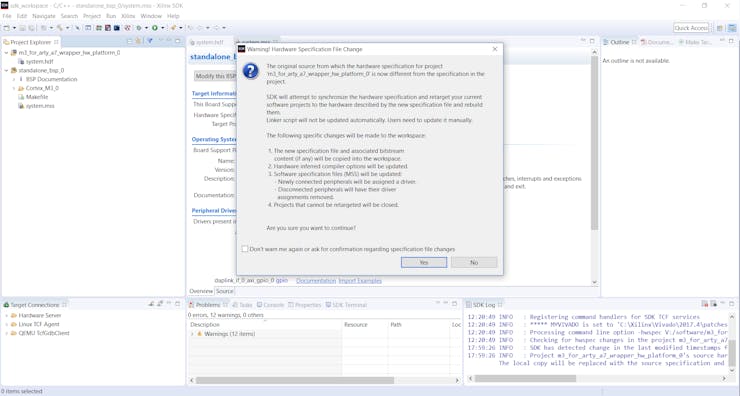Open the Documentation link
The height and width of the screenshot is (396, 740).
pos(316,281)
